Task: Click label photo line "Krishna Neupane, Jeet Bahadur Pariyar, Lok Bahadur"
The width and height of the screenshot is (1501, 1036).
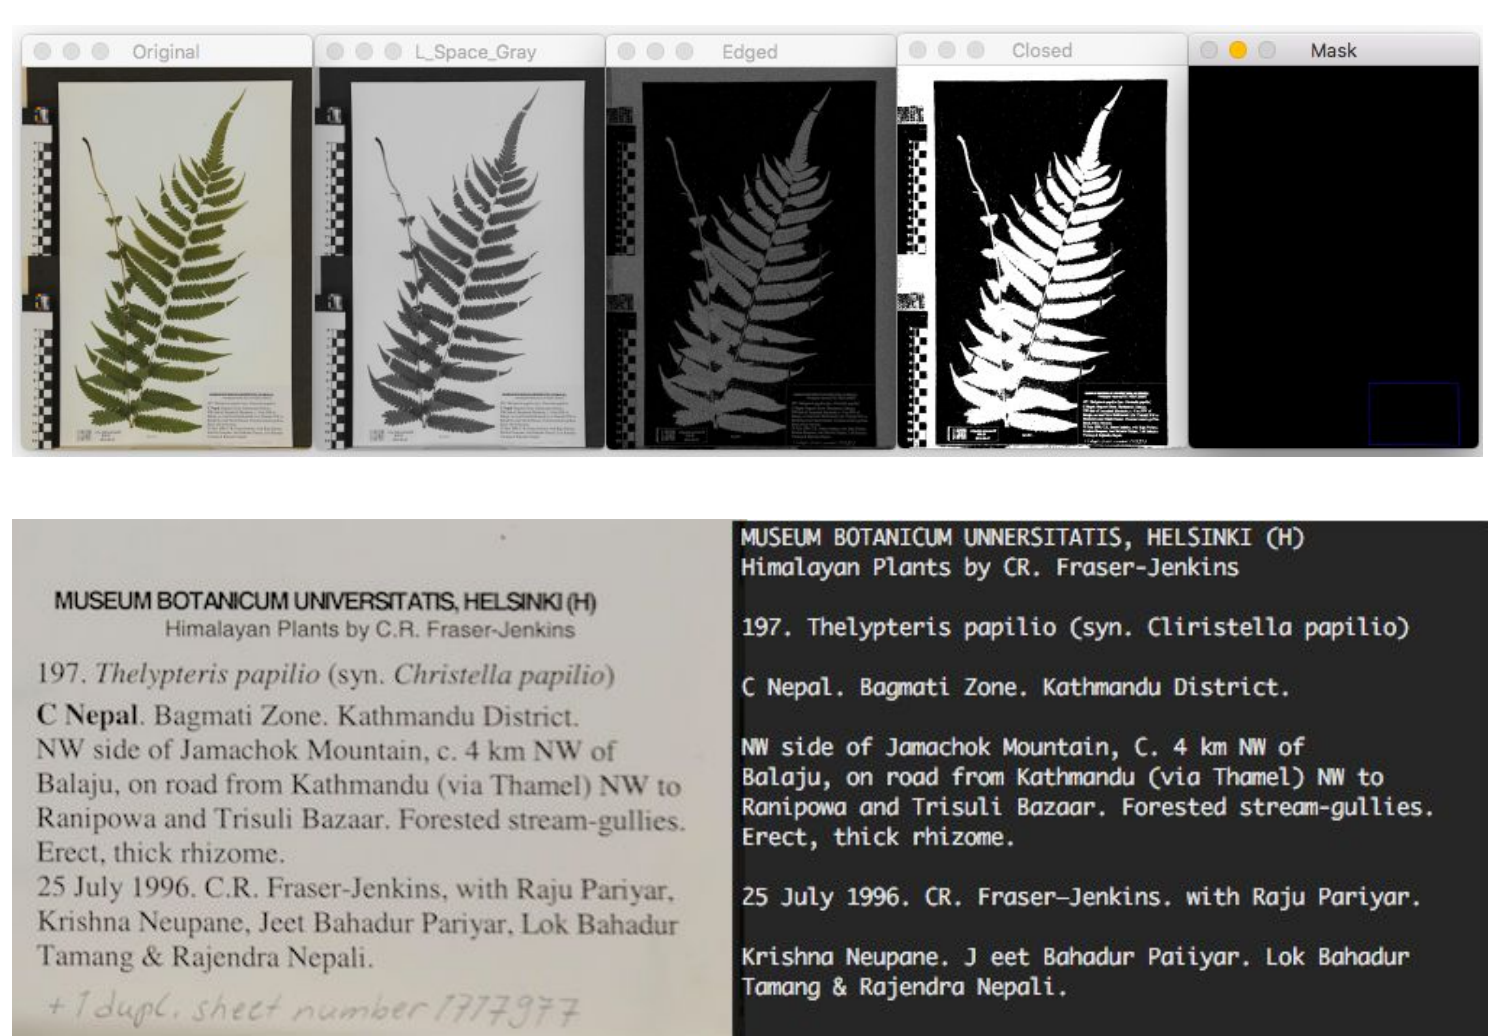Action: [x=357, y=923]
